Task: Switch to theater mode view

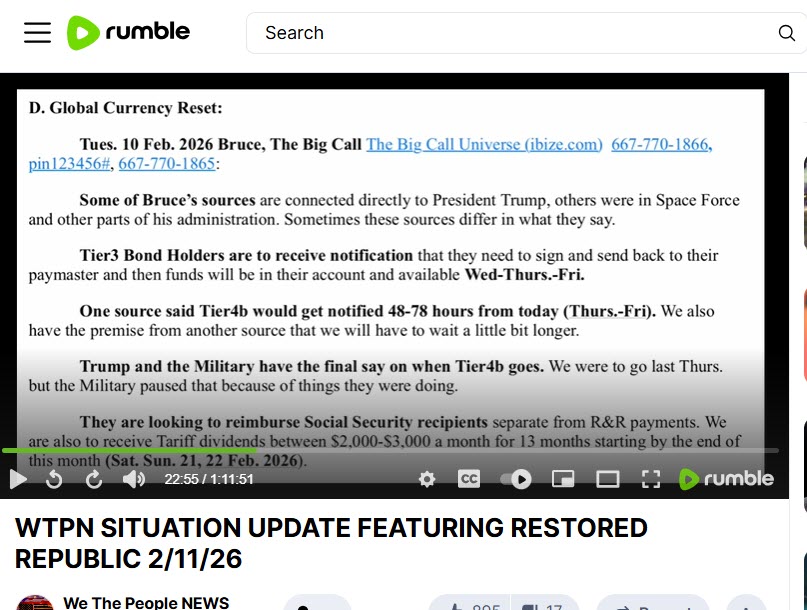Action: (x=608, y=479)
